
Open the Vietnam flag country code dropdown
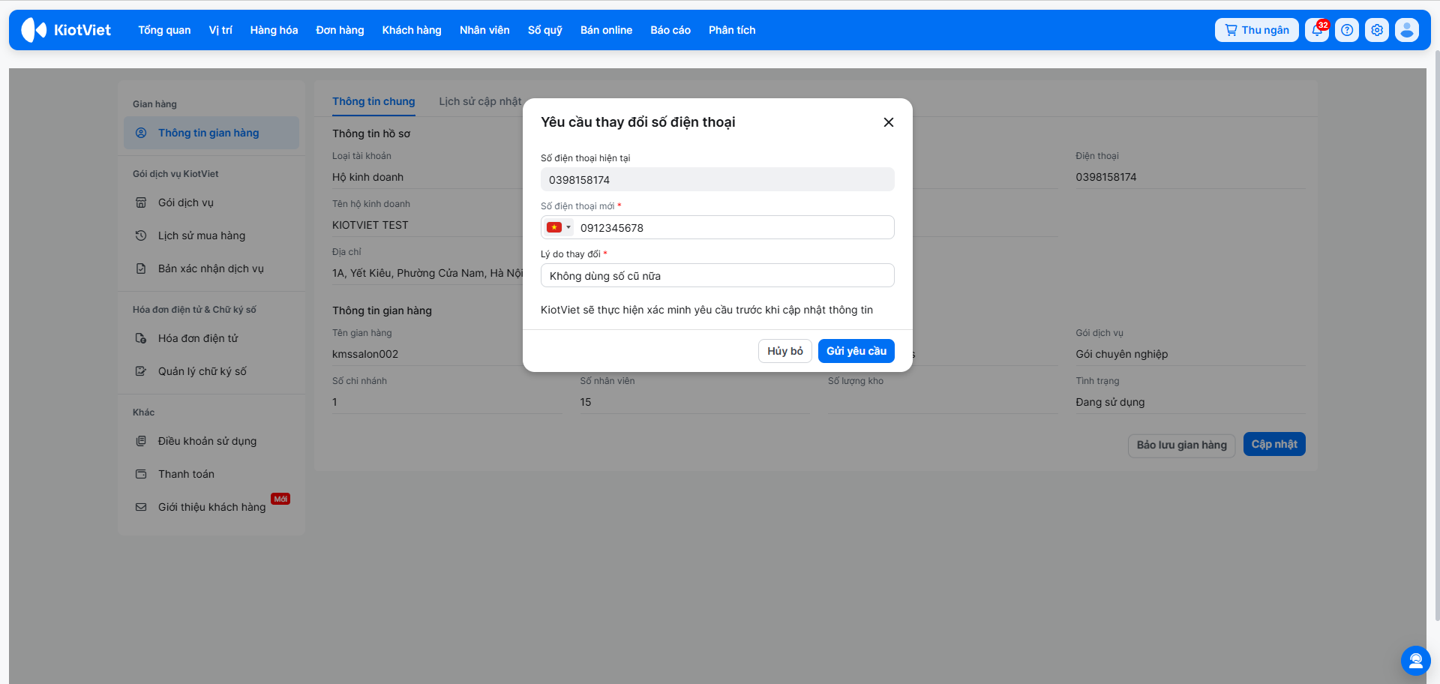point(559,227)
